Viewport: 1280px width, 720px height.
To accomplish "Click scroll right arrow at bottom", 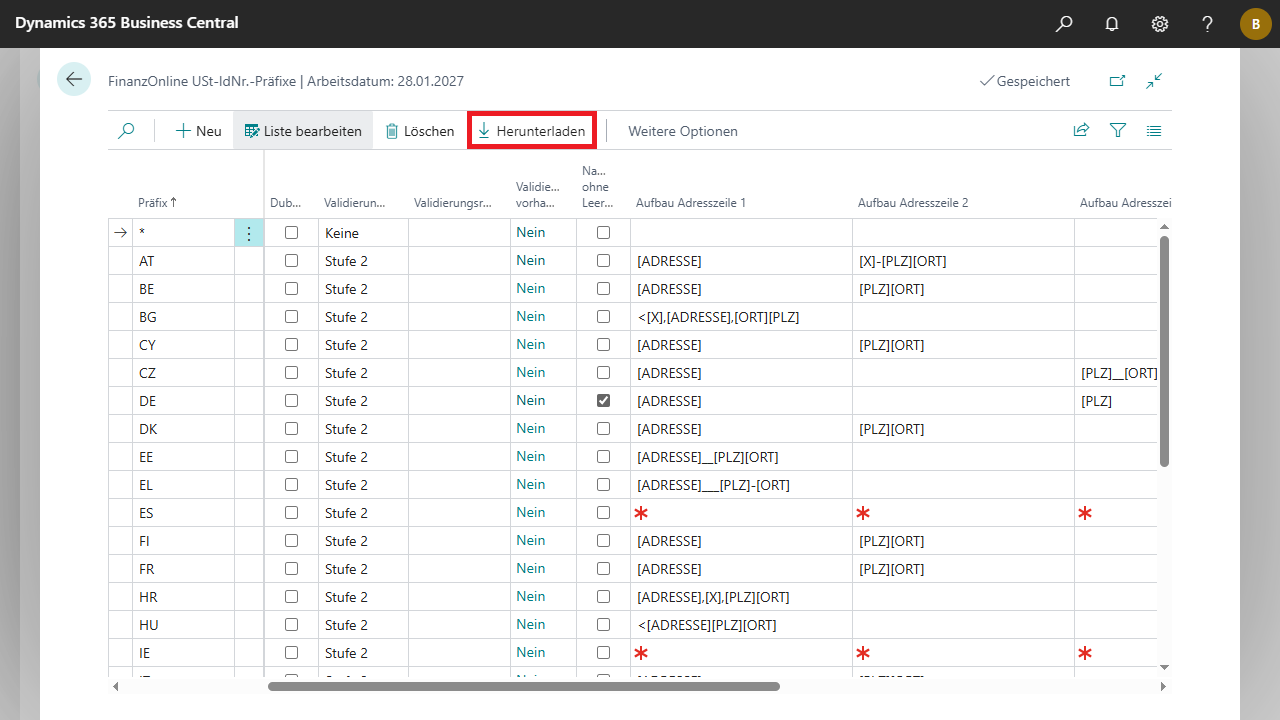I will pos(1163,687).
